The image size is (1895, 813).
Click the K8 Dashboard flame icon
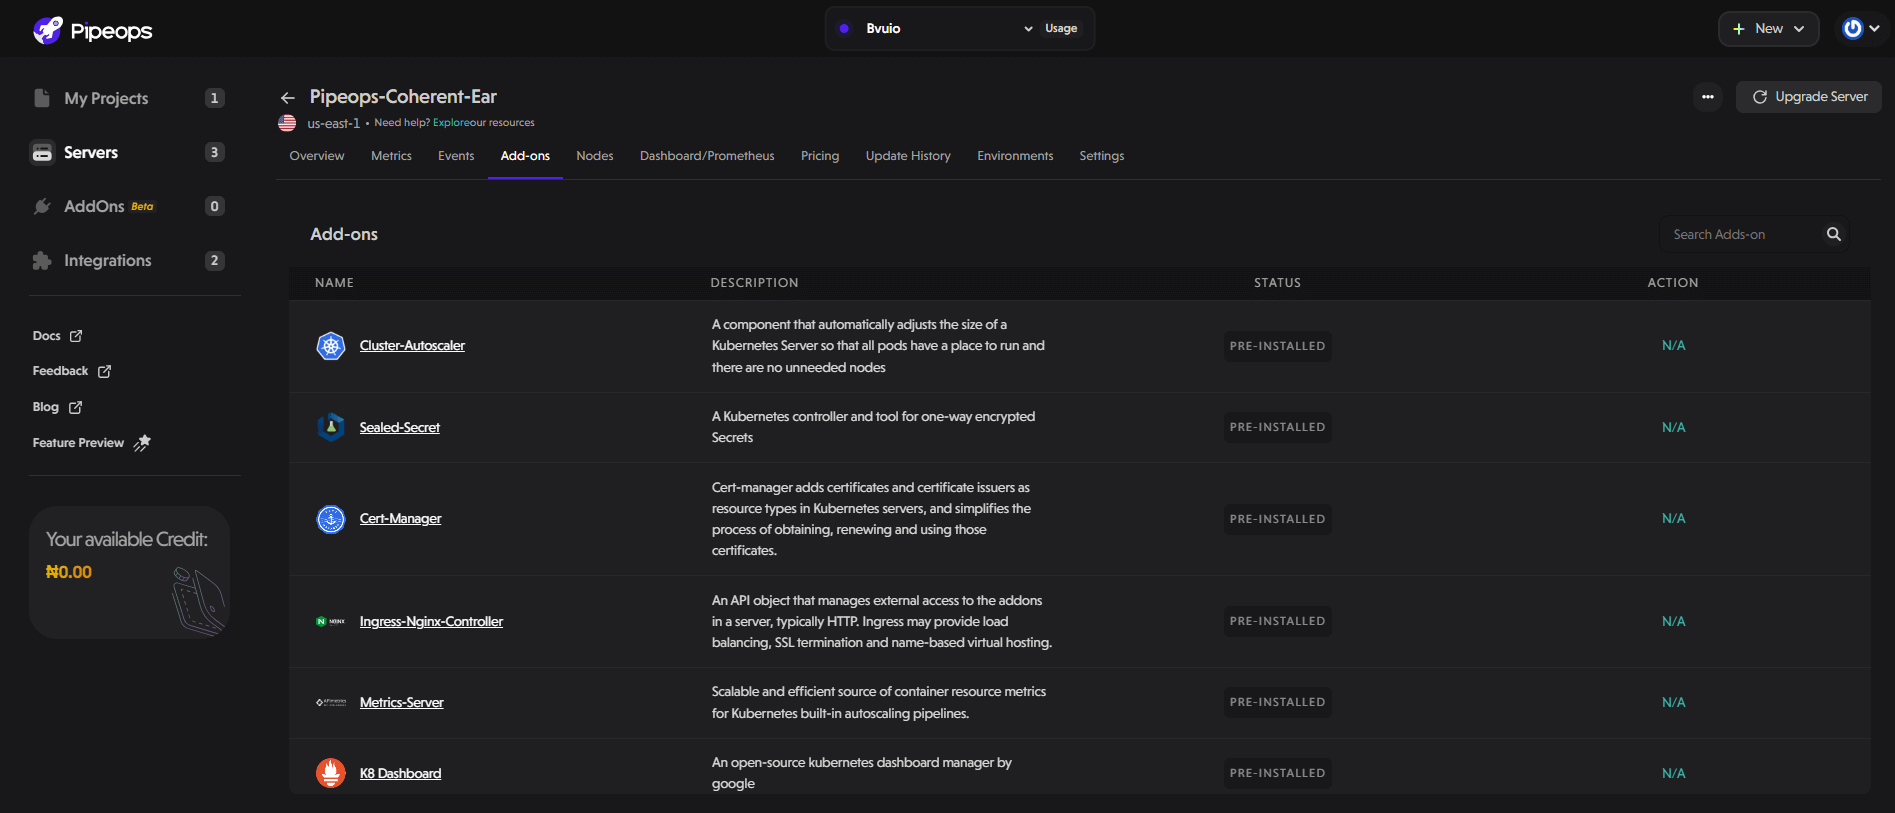(331, 773)
